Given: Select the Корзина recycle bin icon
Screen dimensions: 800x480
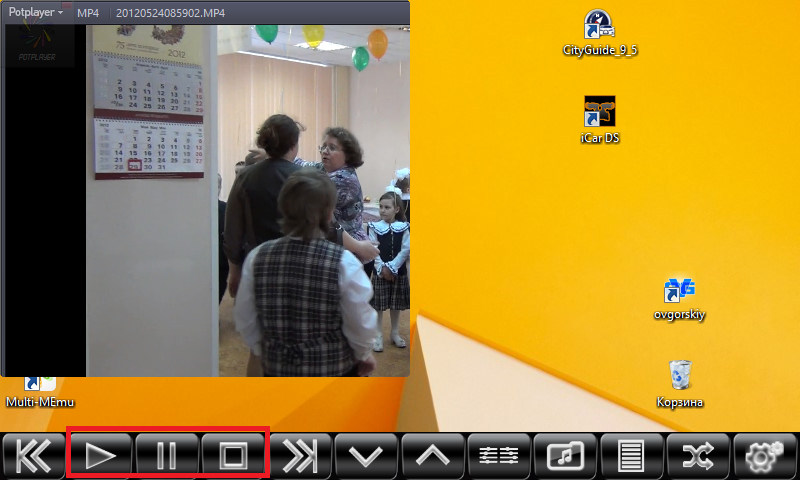Looking at the screenshot, I should (680, 376).
